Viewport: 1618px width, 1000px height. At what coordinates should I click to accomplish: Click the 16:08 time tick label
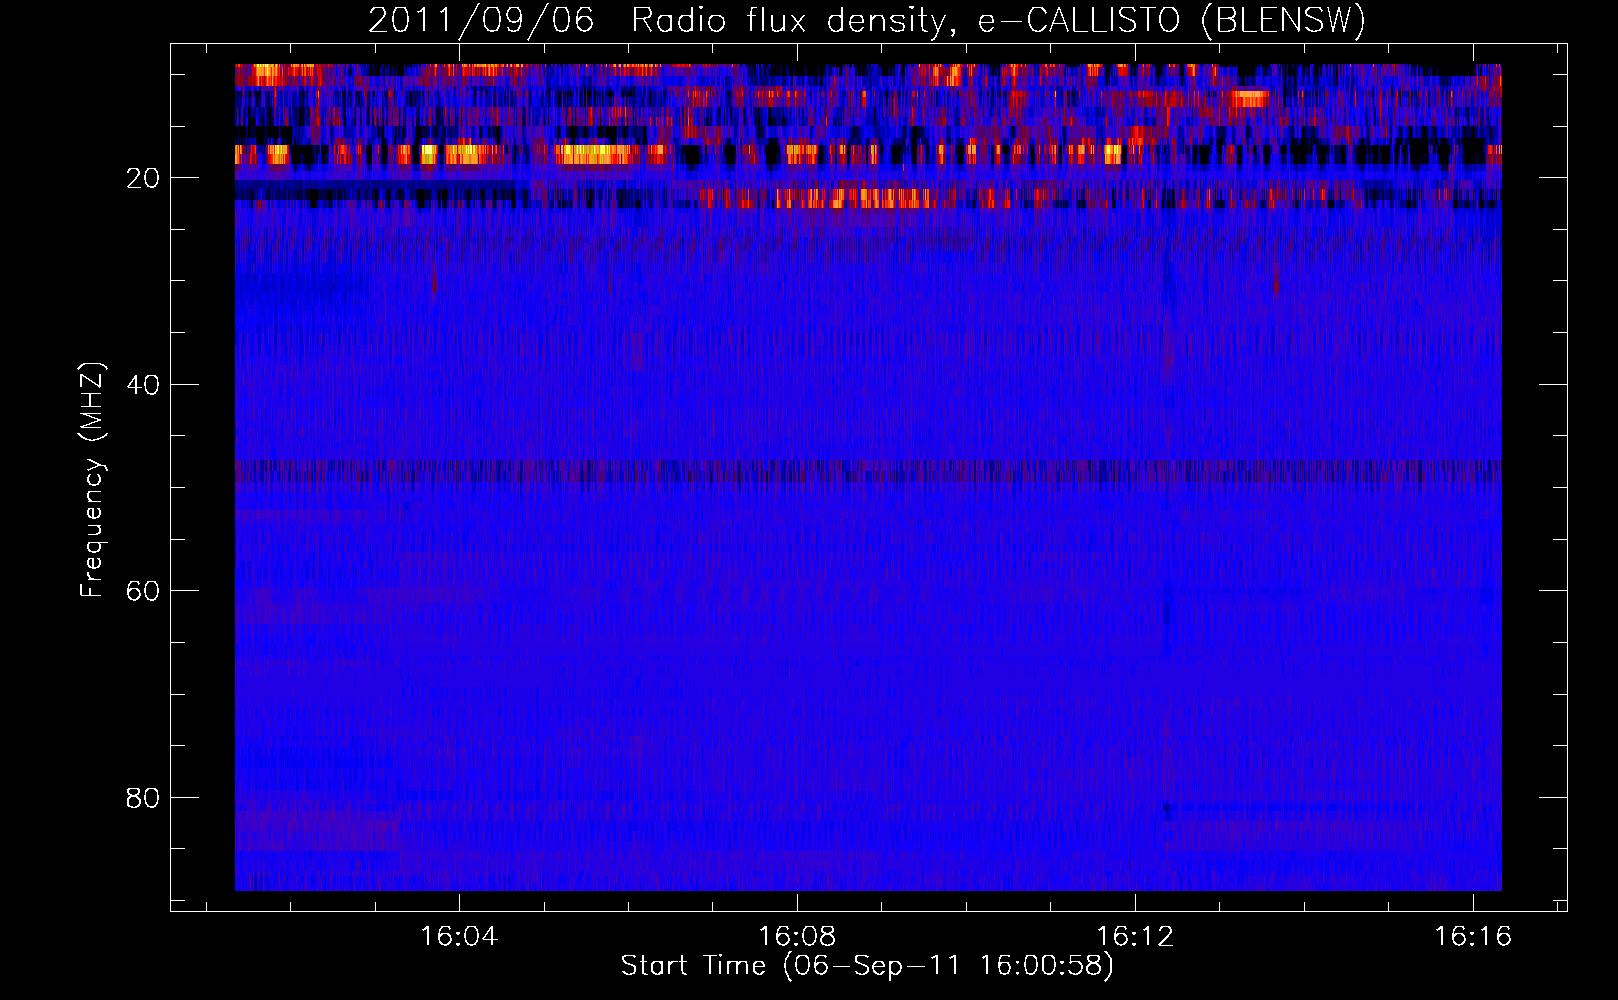point(797,937)
